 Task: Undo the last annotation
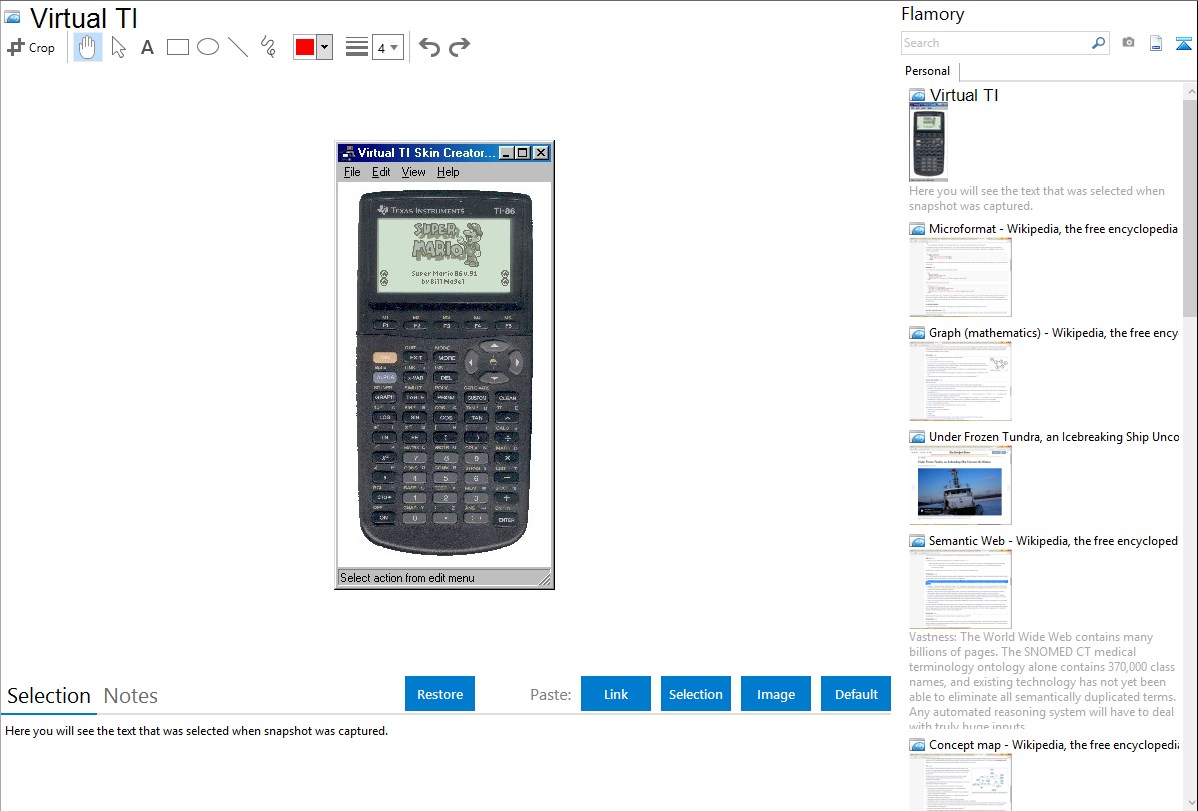[x=429, y=47]
